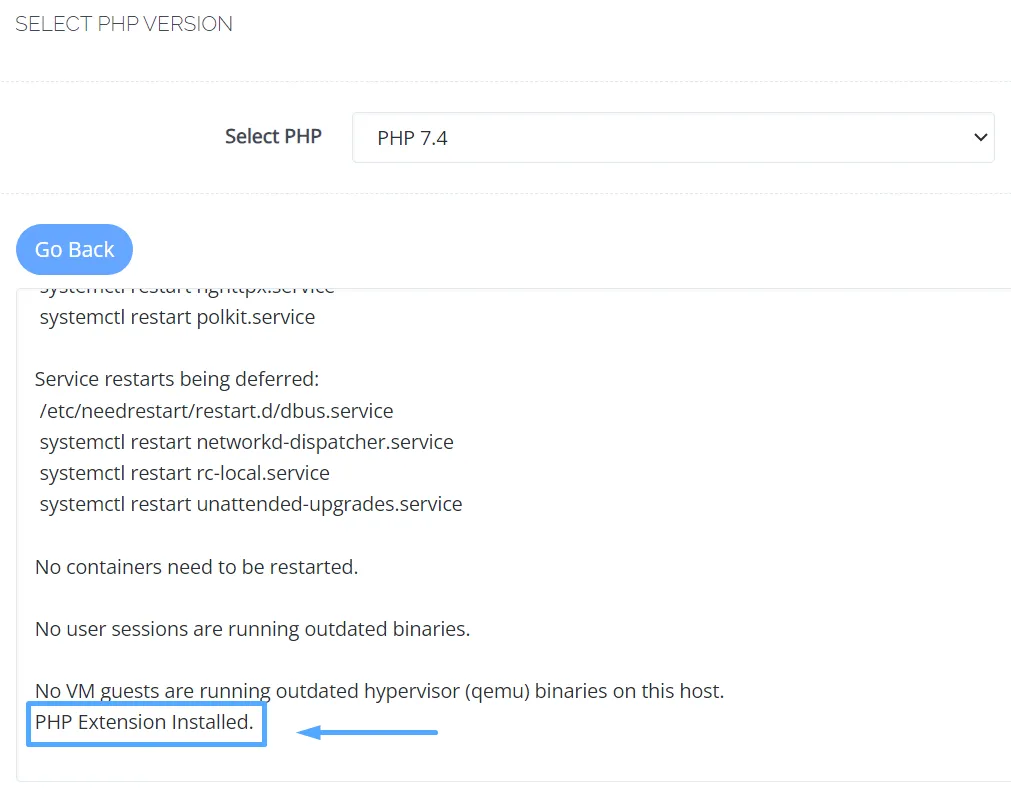
Task: Click the rc-local.service restart line
Action: (184, 473)
